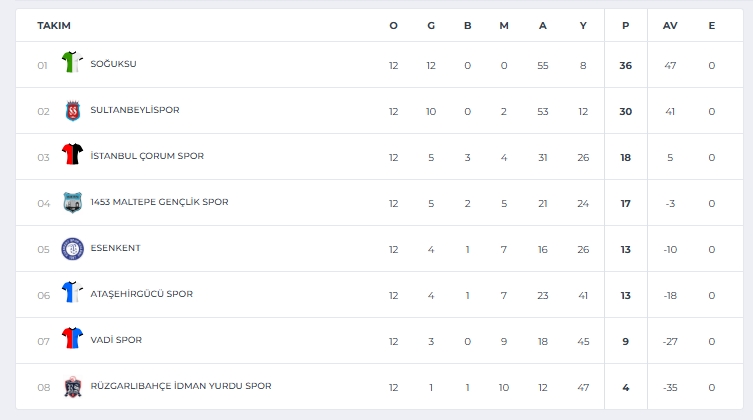Click Soğuksu's 36 points value
Viewport: 753px width, 420px height.
point(625,65)
